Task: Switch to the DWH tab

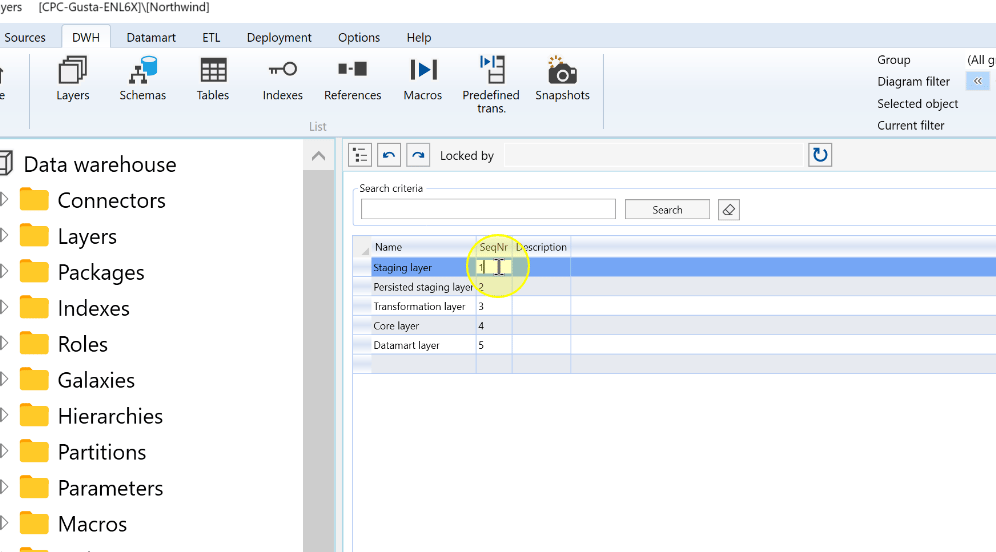Action: coord(86,37)
